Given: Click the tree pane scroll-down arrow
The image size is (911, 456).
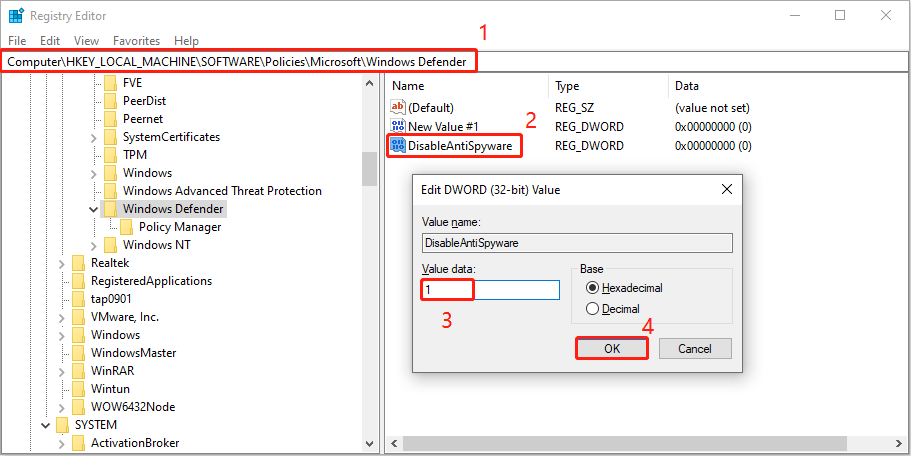Looking at the screenshot, I should [x=370, y=443].
